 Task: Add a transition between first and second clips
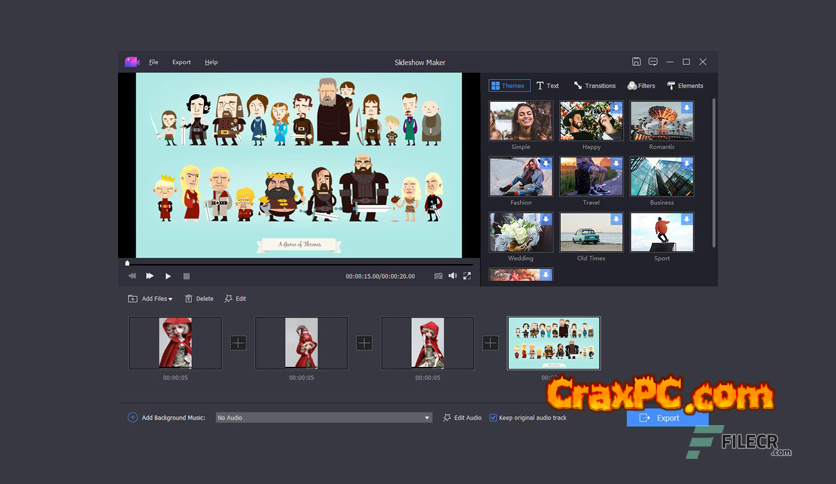pyautogui.click(x=238, y=343)
